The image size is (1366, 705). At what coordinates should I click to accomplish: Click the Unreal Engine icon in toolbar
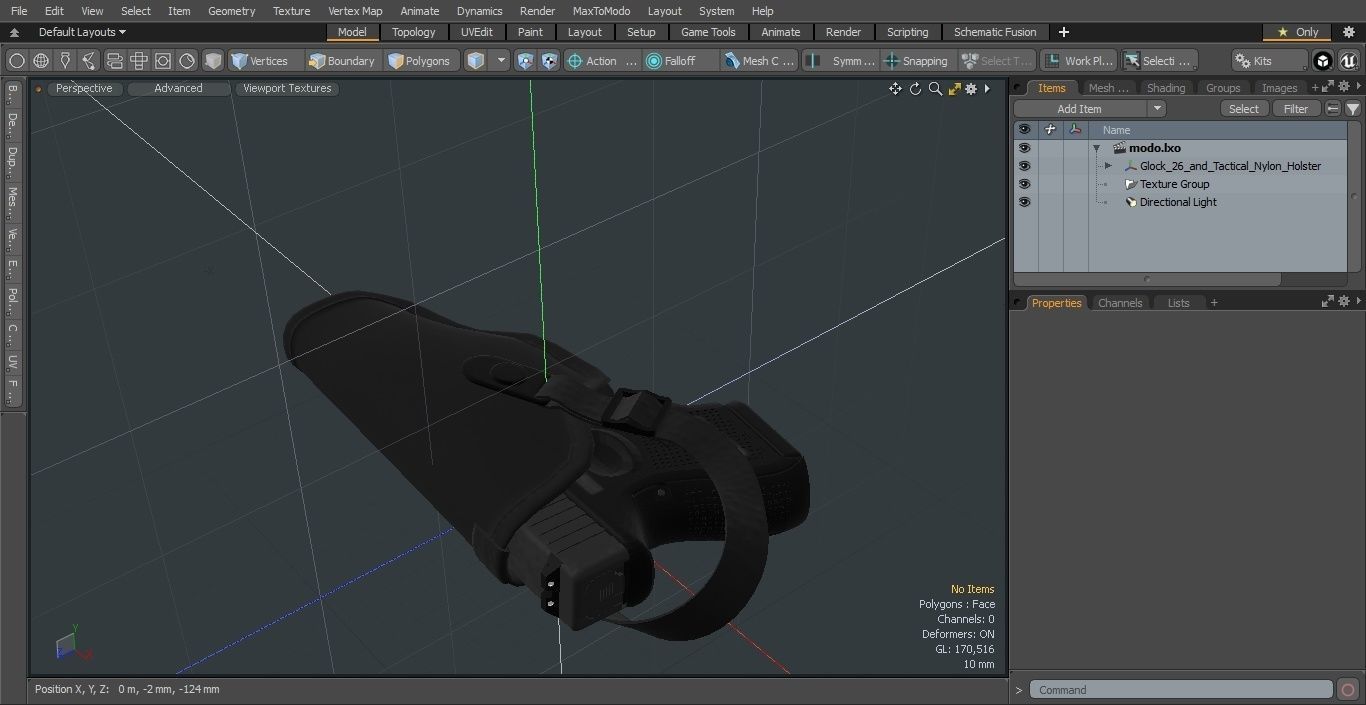click(x=1348, y=61)
